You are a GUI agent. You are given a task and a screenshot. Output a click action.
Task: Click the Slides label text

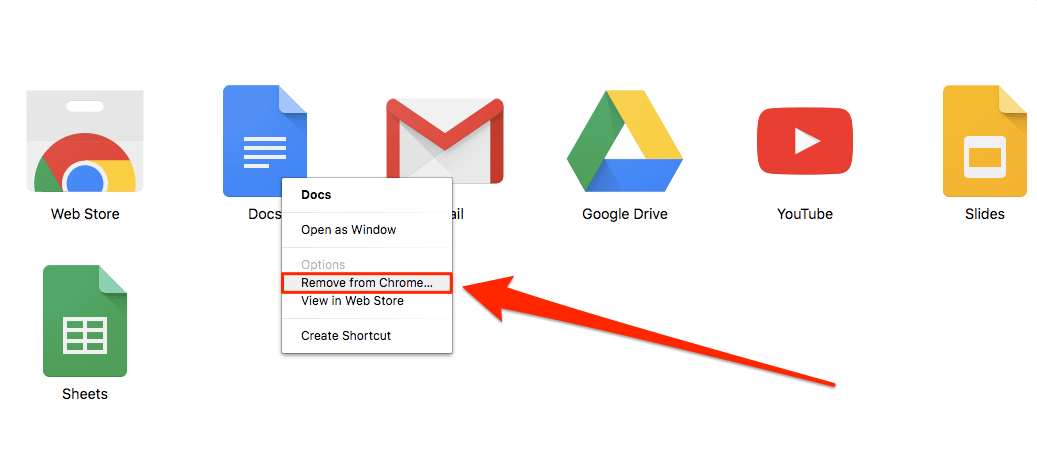pos(985,214)
